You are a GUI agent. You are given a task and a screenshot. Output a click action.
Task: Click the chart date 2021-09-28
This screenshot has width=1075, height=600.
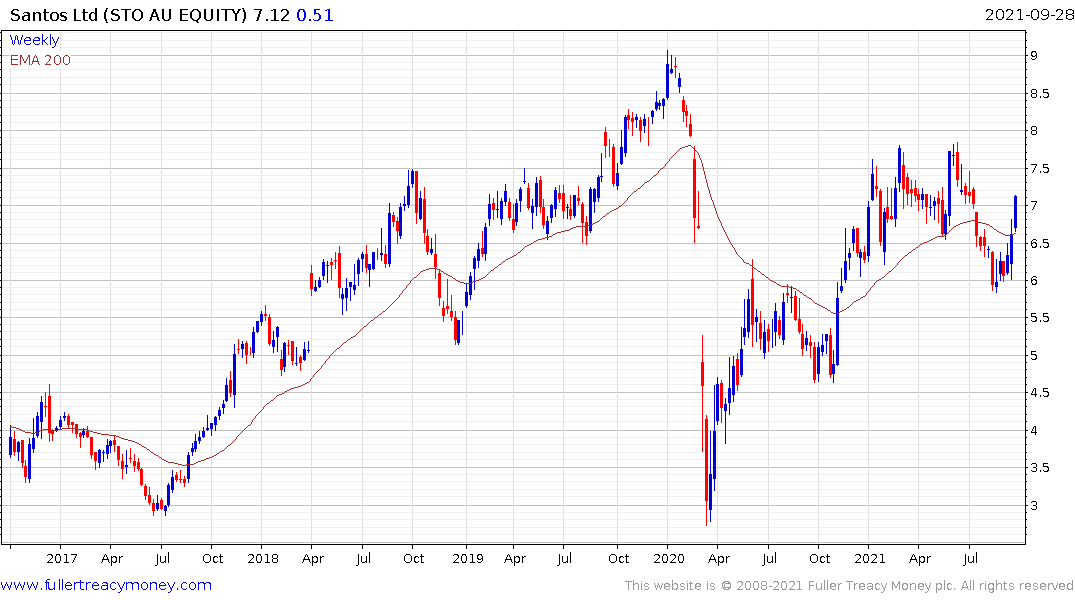click(1029, 15)
